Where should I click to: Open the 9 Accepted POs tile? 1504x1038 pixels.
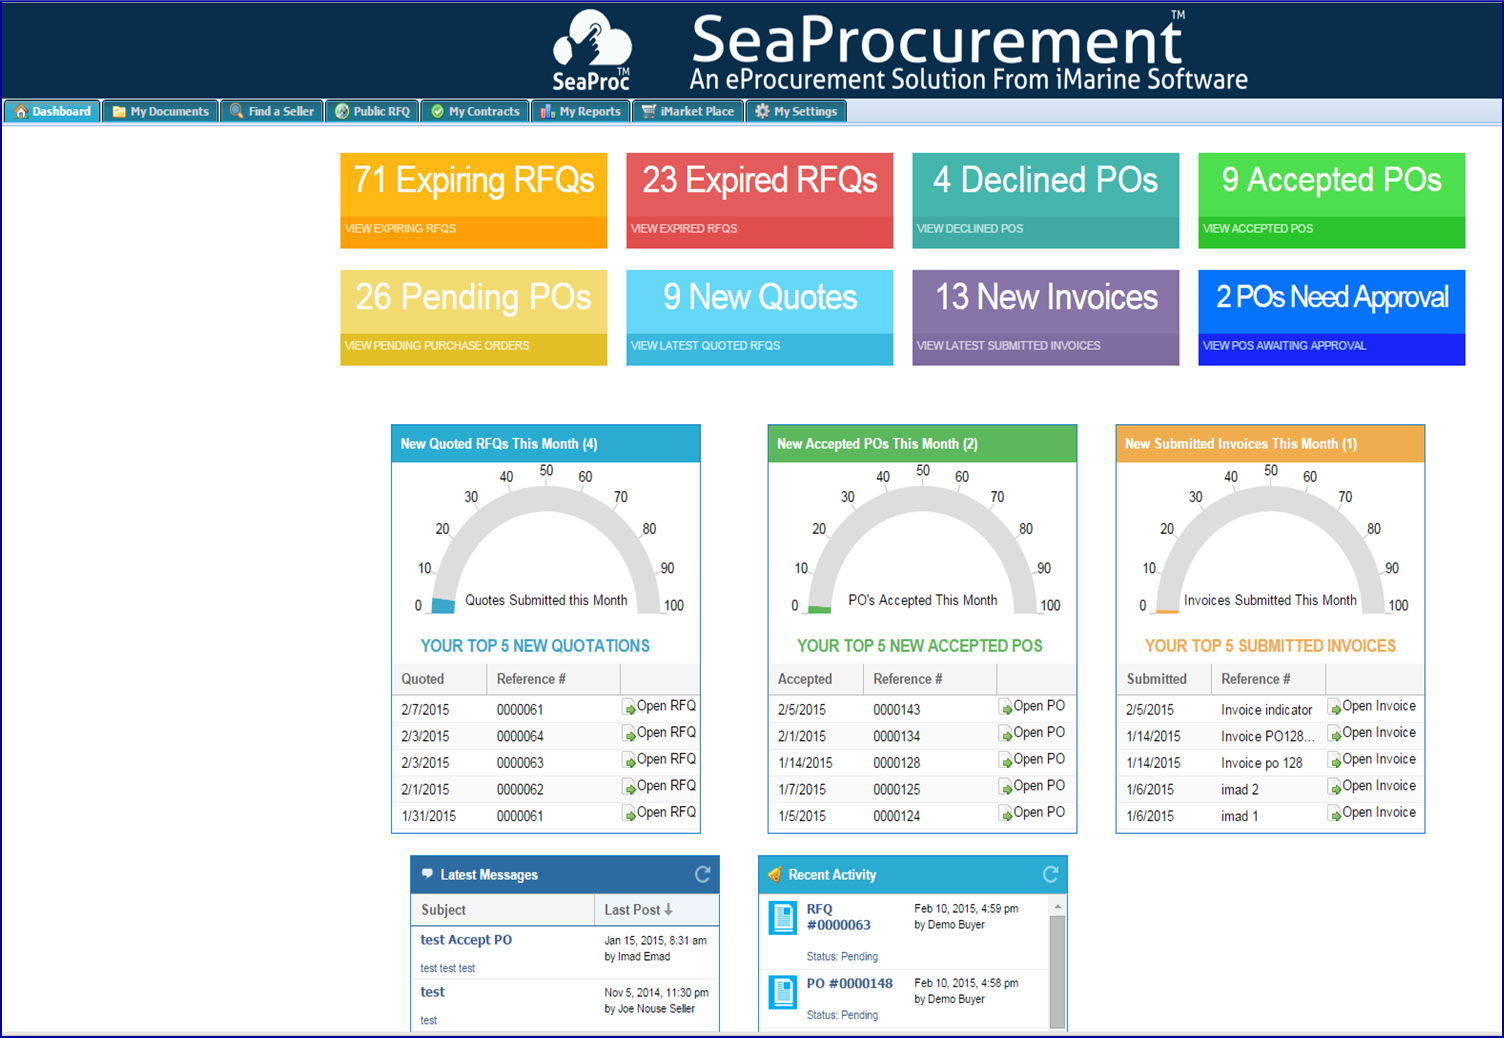pos(1332,200)
